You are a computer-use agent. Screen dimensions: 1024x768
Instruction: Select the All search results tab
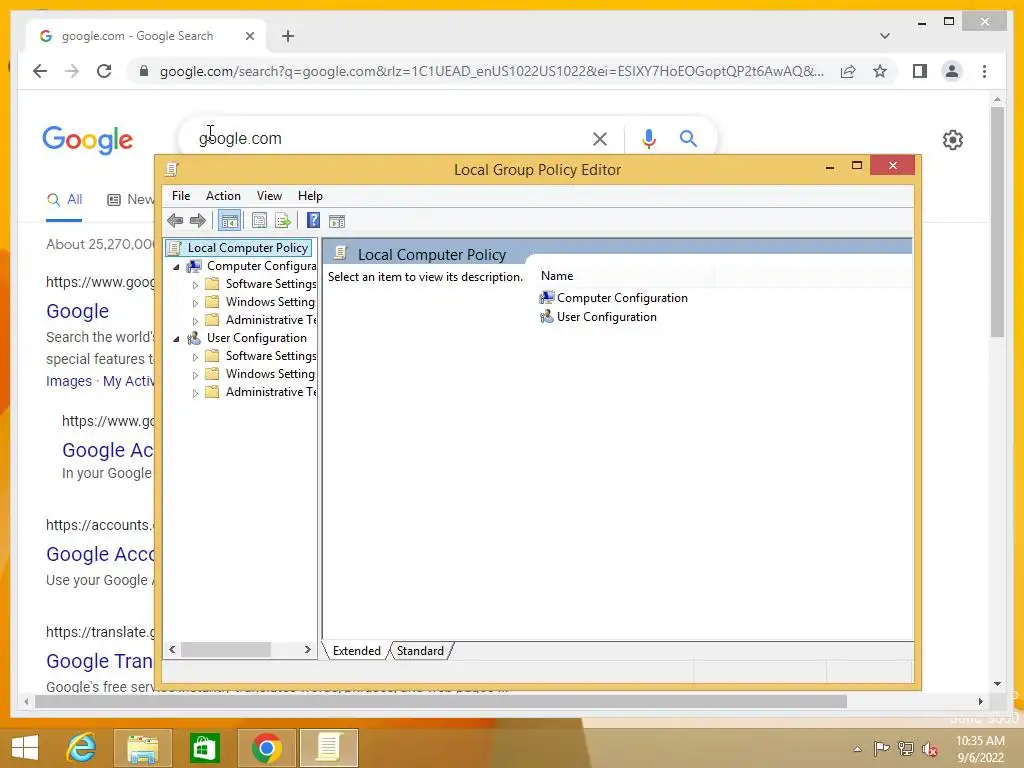65,200
